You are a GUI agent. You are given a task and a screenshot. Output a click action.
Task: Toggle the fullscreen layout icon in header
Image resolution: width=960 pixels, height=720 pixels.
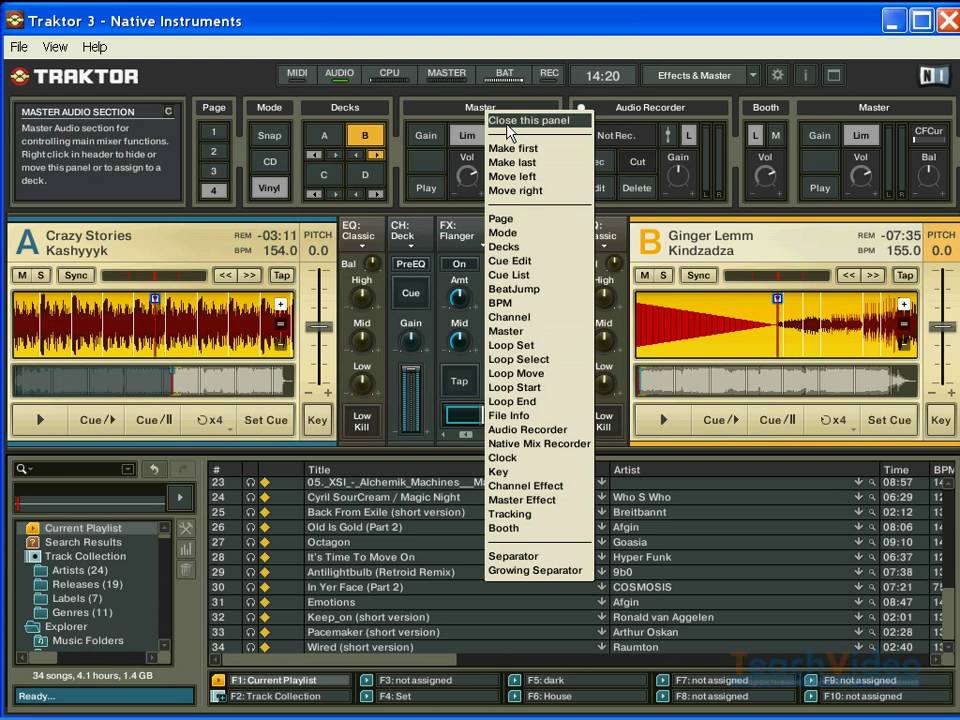pos(833,75)
